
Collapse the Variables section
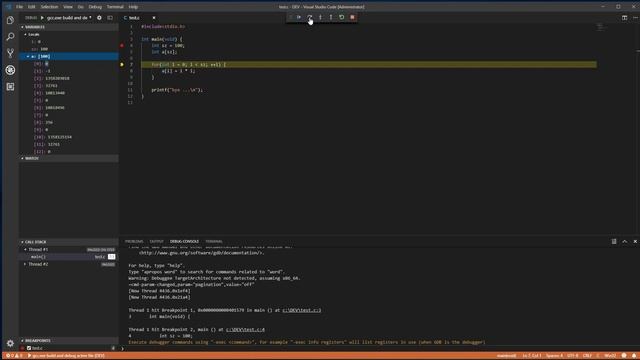[69, 27]
